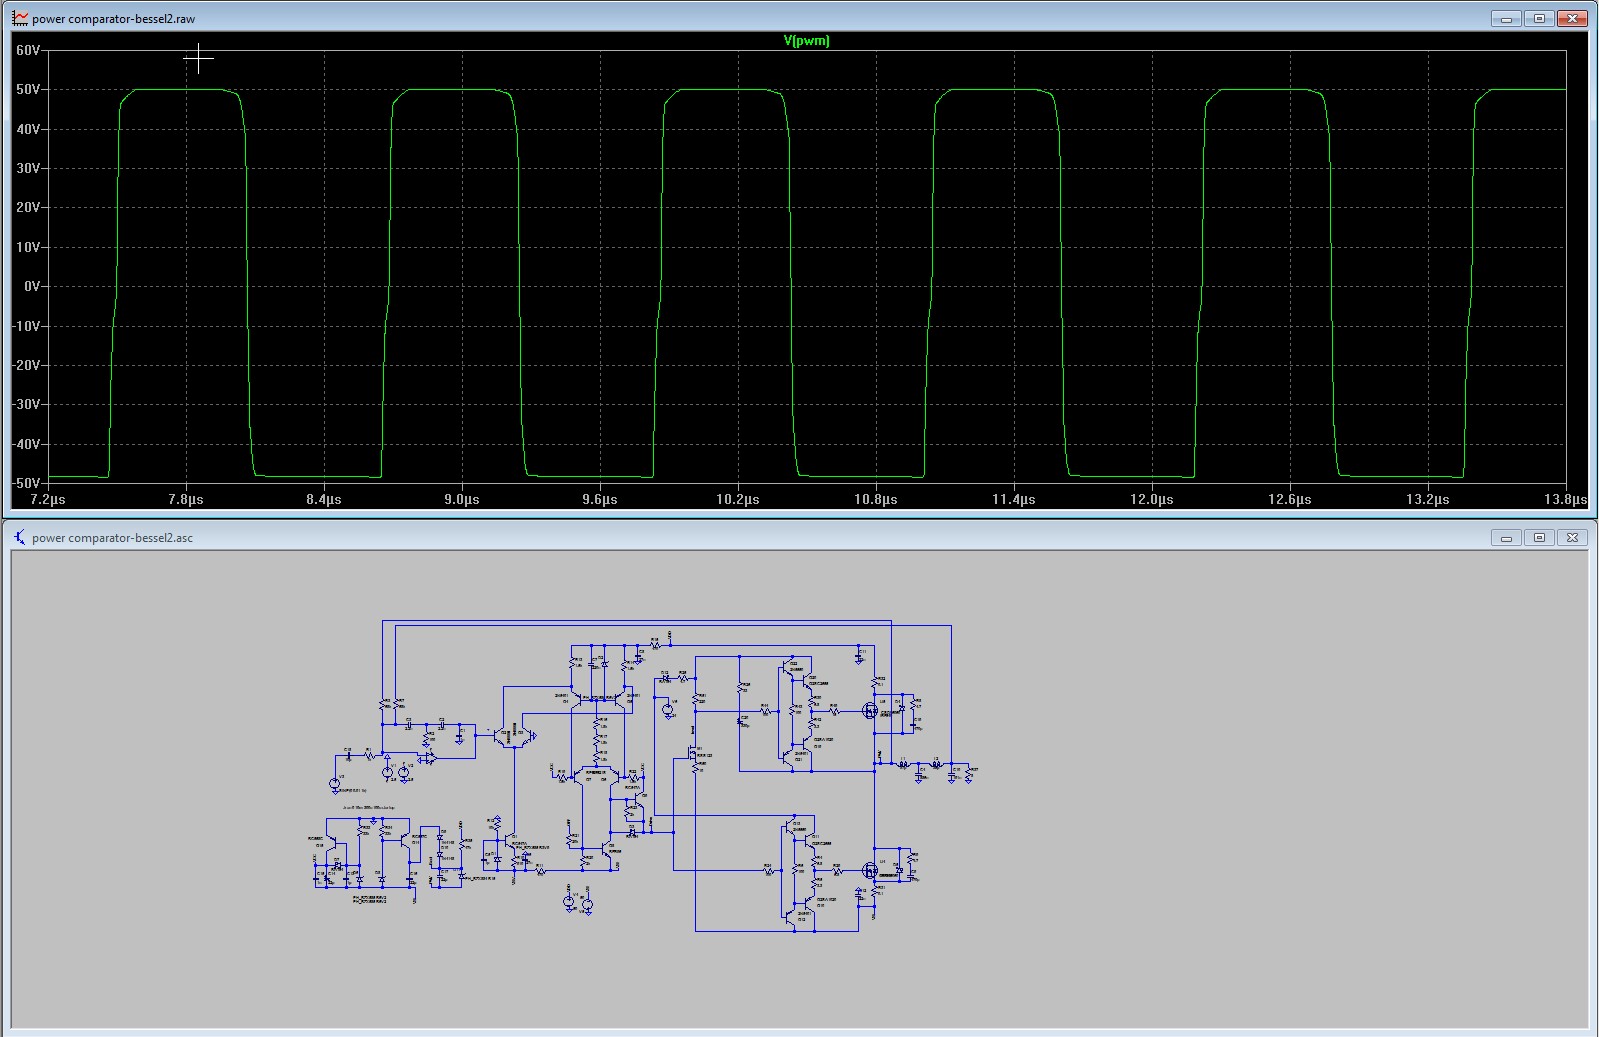Viewport: 1599px width, 1037px height.
Task: Click the 7.2µs time axis label
Action: tap(48, 499)
